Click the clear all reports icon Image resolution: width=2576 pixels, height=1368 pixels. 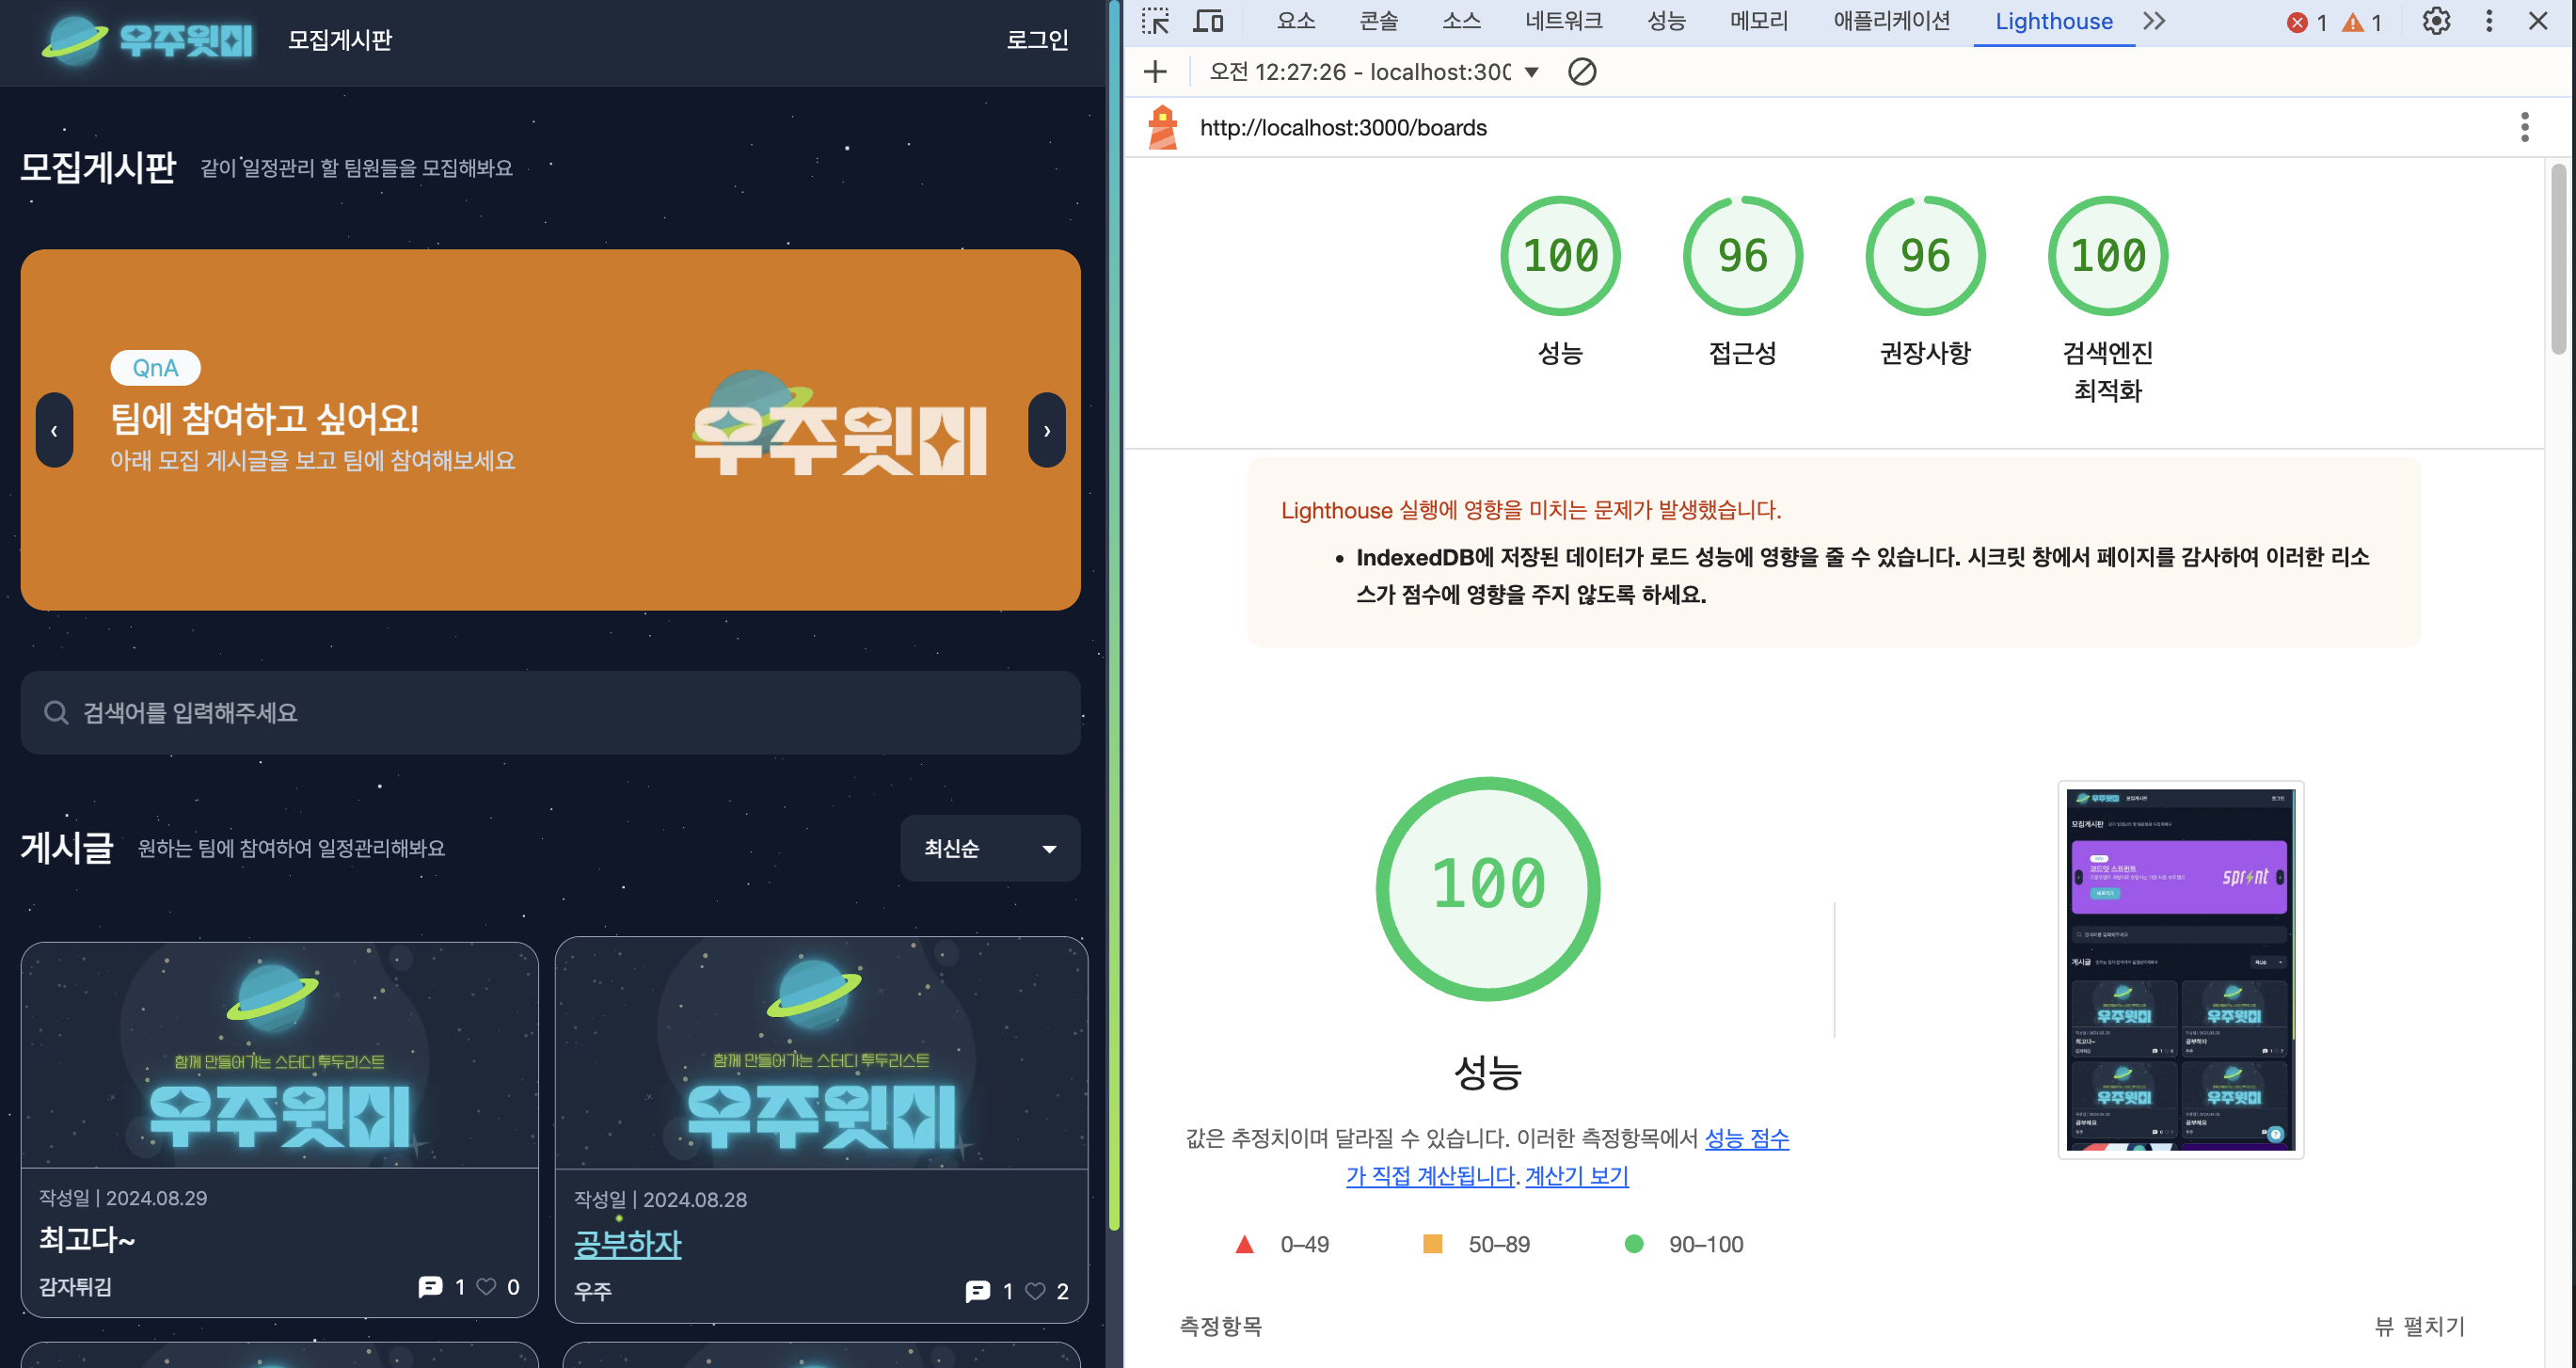(x=1581, y=72)
